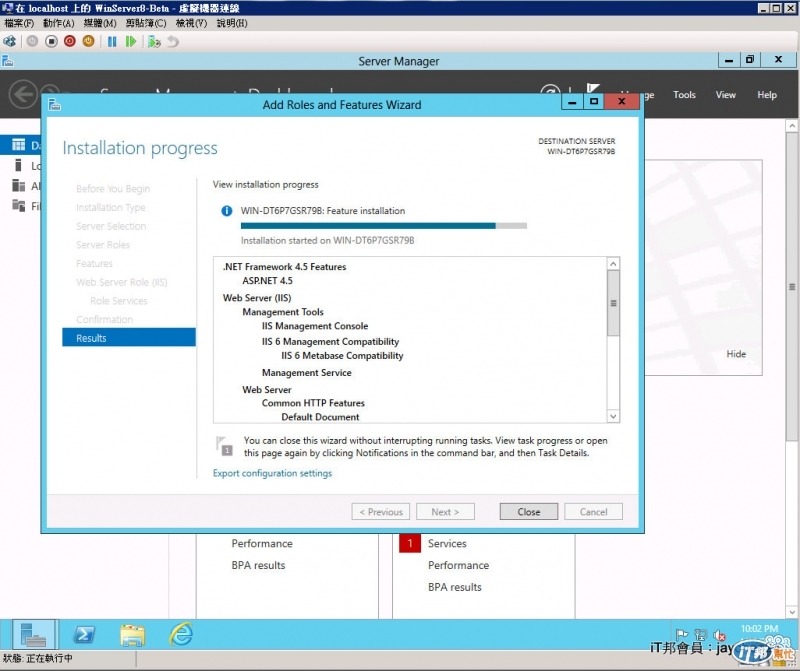
Task: Open Server Manager Tools menu
Action: 684,95
